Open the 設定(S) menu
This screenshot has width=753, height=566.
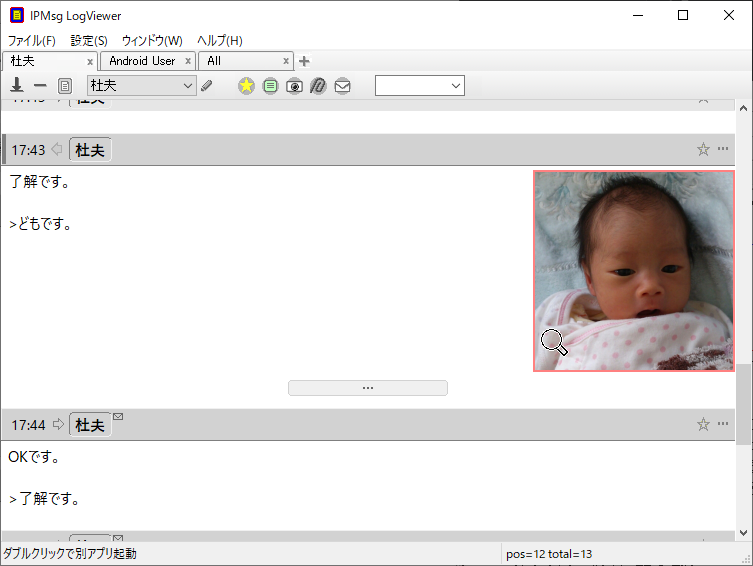[x=89, y=40]
